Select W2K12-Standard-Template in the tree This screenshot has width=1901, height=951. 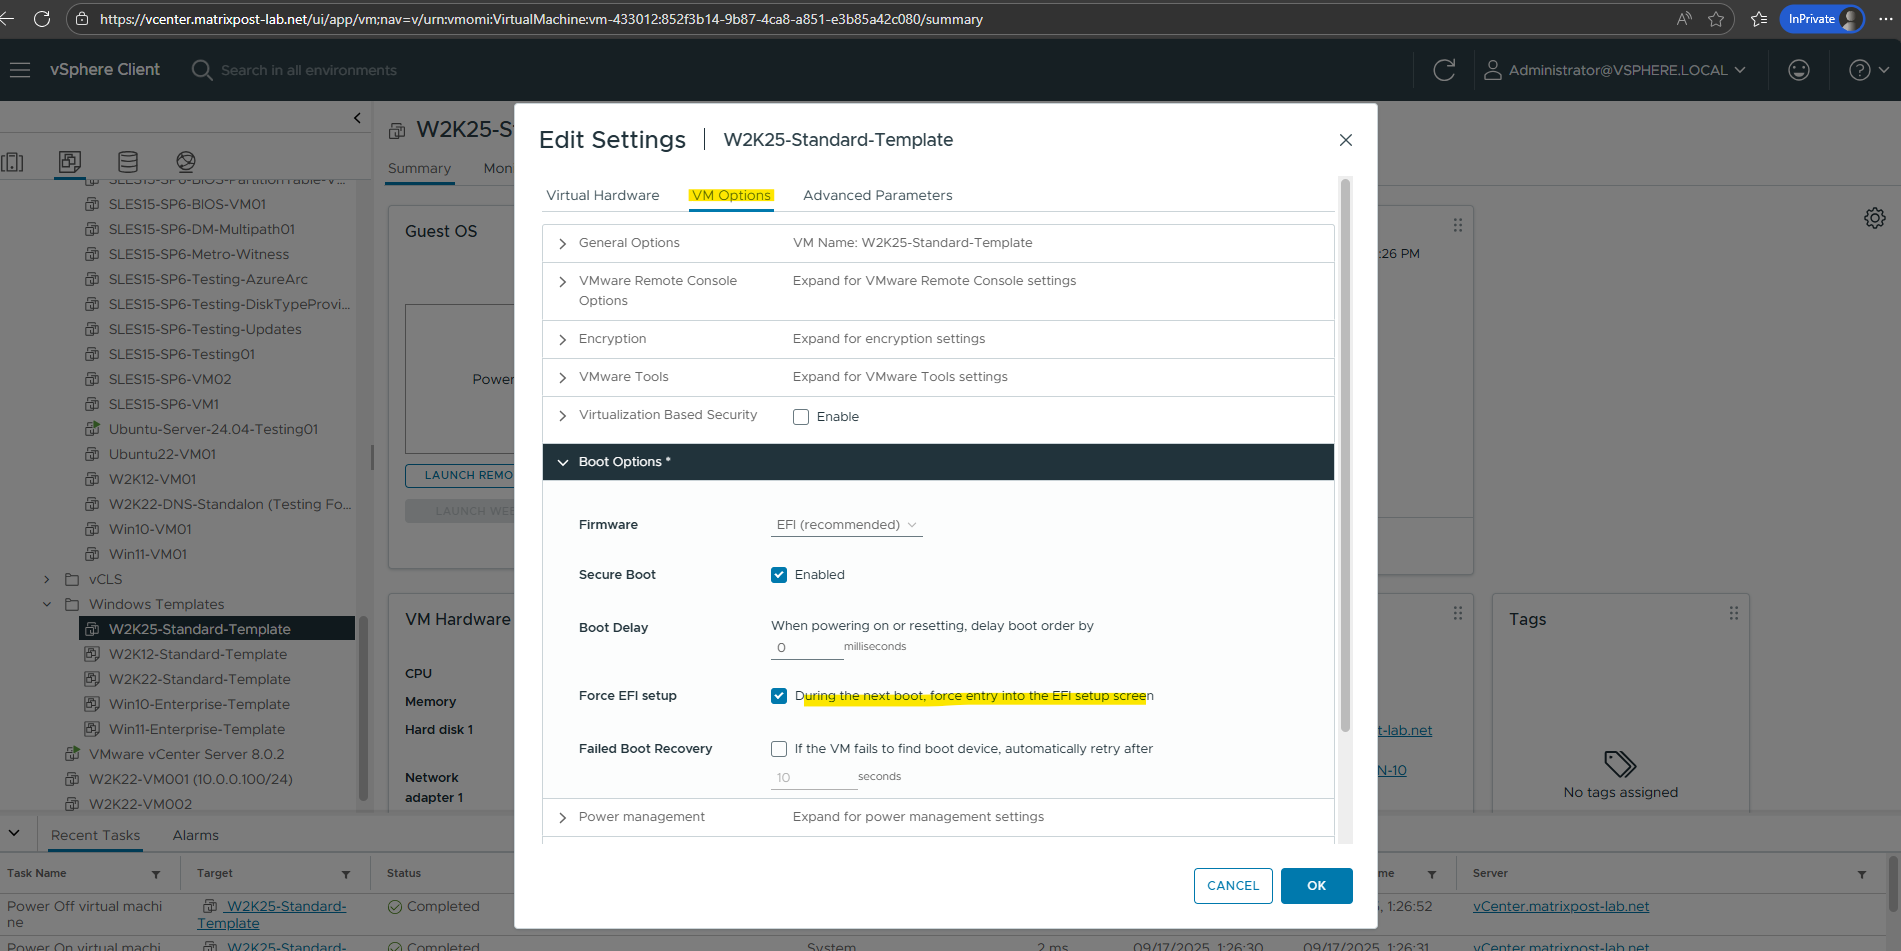pos(198,654)
